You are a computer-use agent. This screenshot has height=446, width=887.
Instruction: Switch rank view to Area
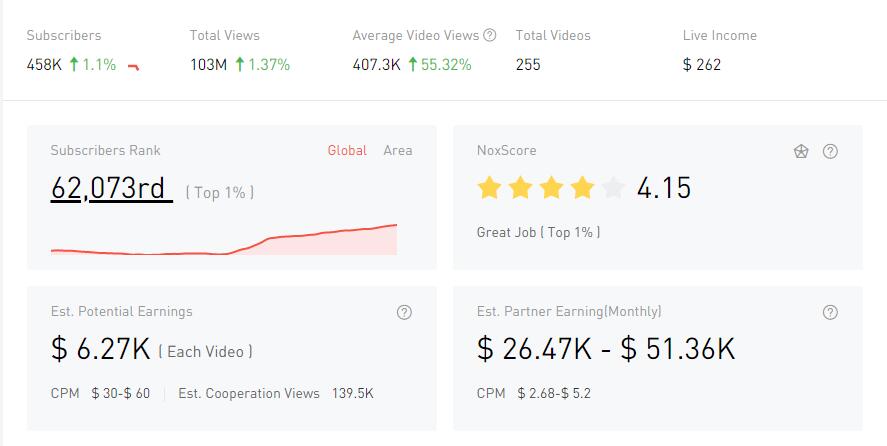click(x=398, y=151)
